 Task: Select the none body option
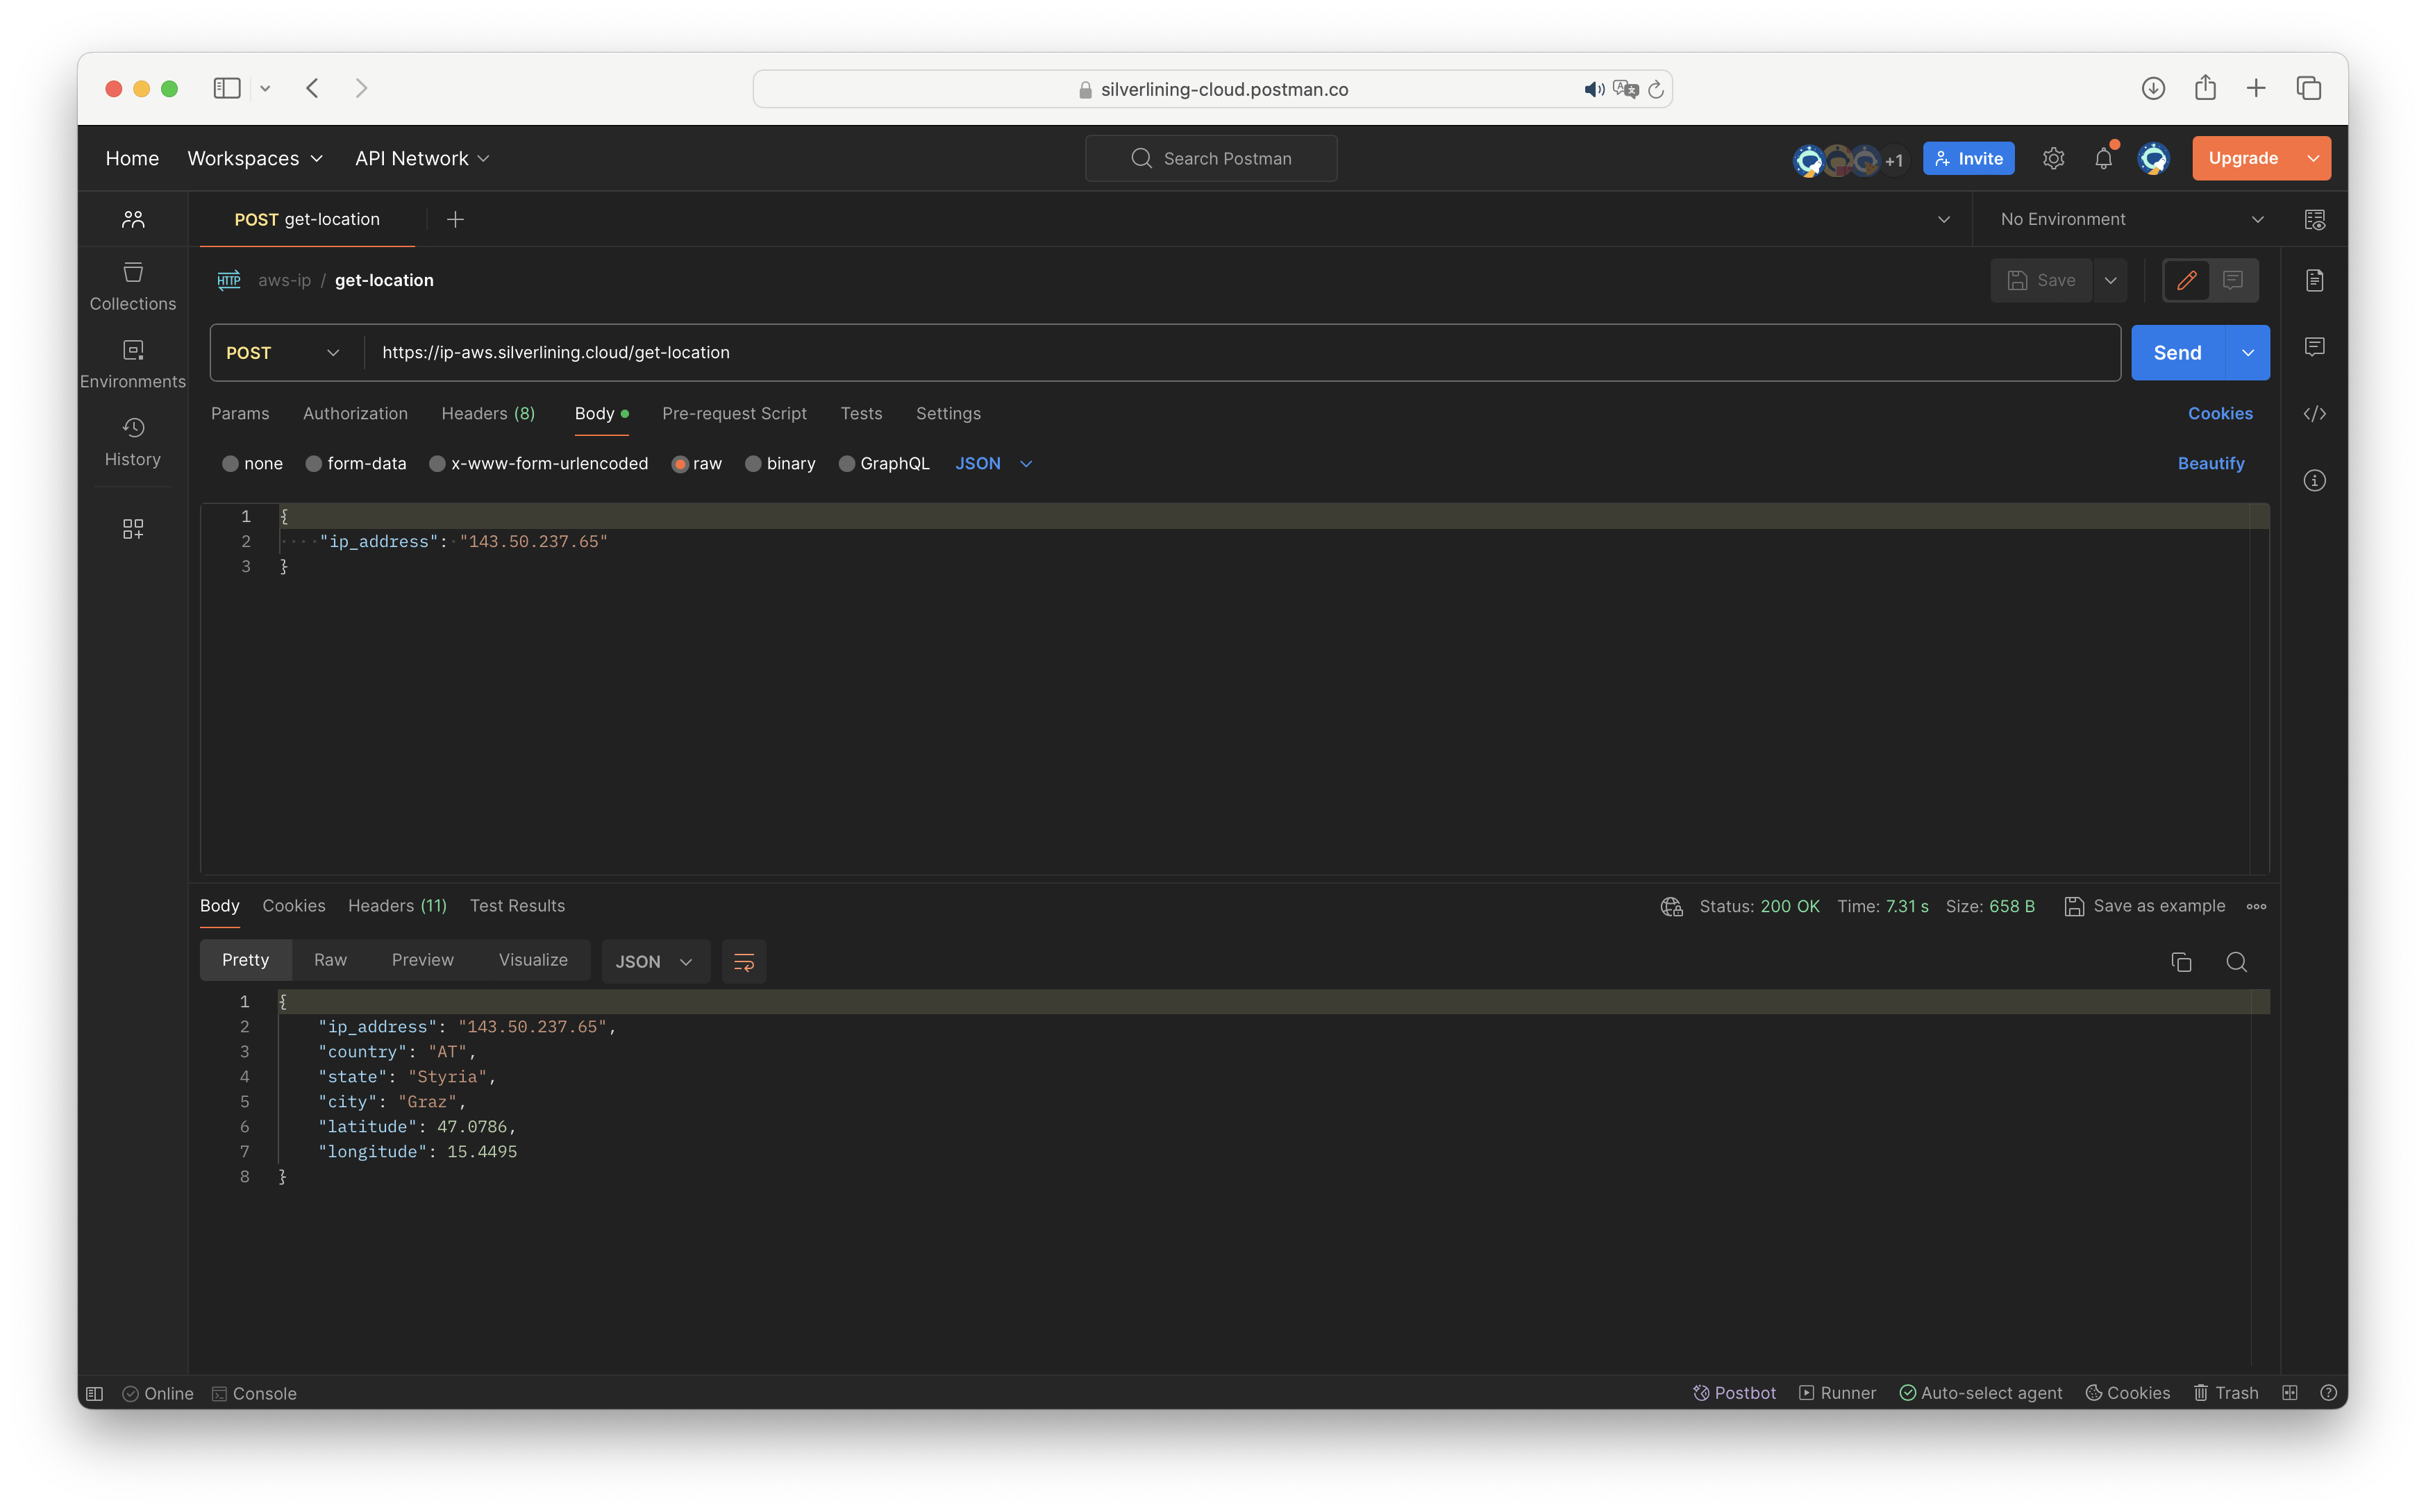pyautogui.click(x=231, y=464)
